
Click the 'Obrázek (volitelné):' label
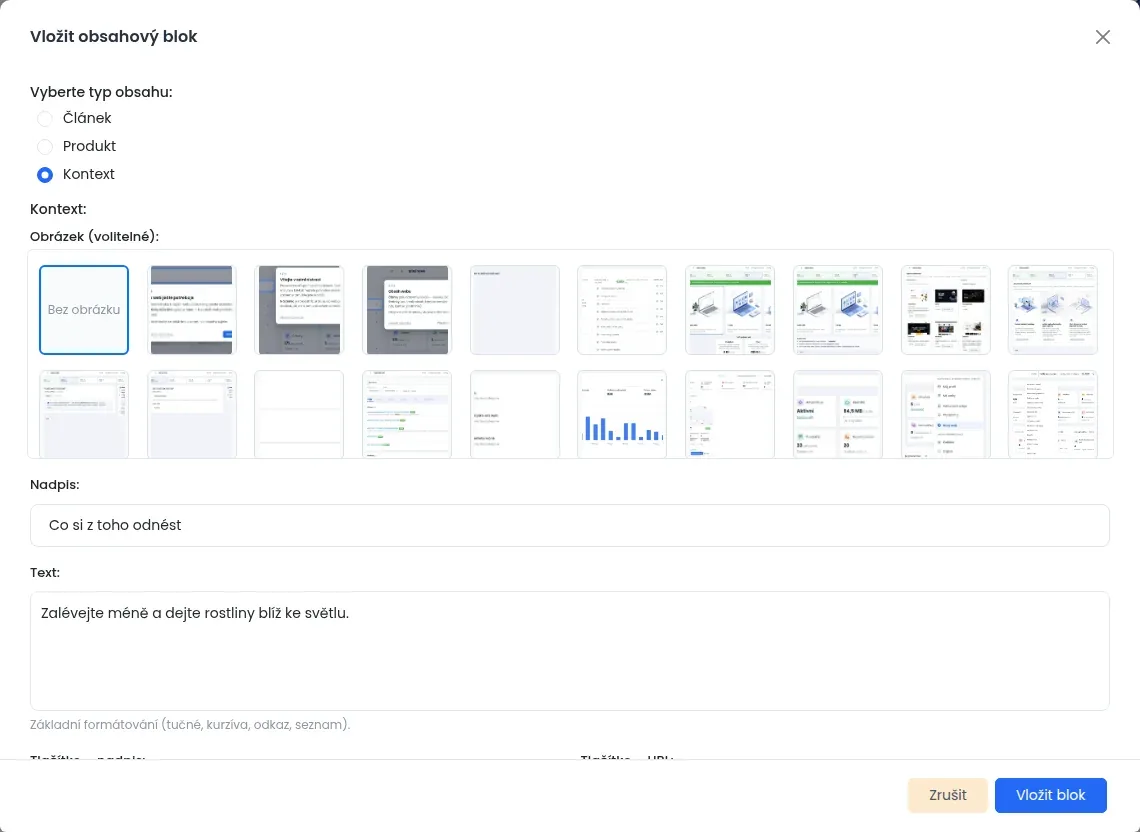[x=95, y=236]
